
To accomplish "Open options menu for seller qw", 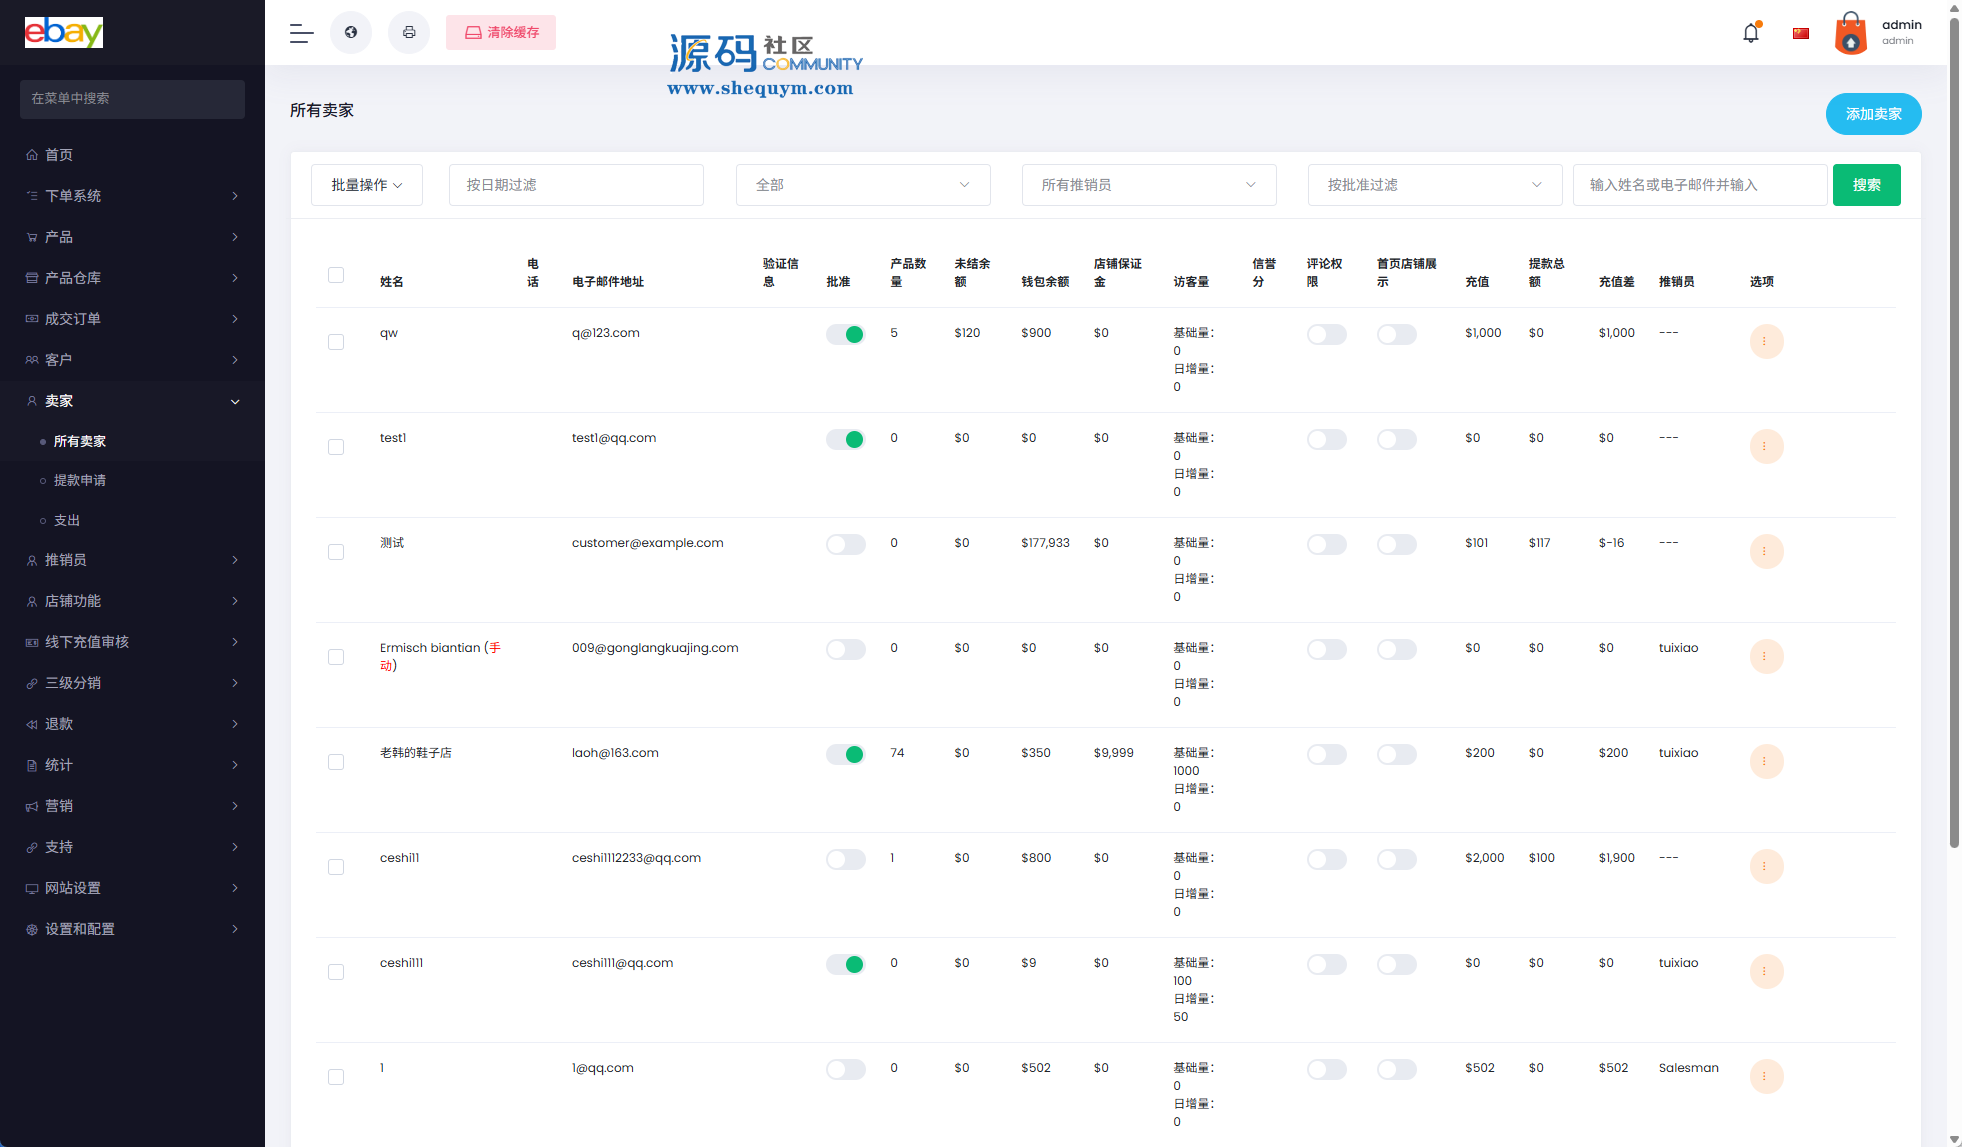I will (1765, 342).
